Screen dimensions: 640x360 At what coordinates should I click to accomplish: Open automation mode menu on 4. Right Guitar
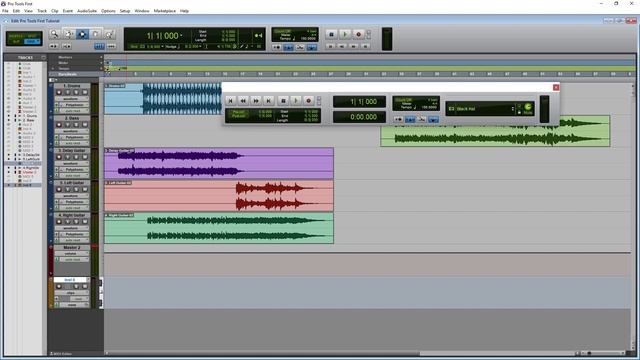[x=74, y=240]
